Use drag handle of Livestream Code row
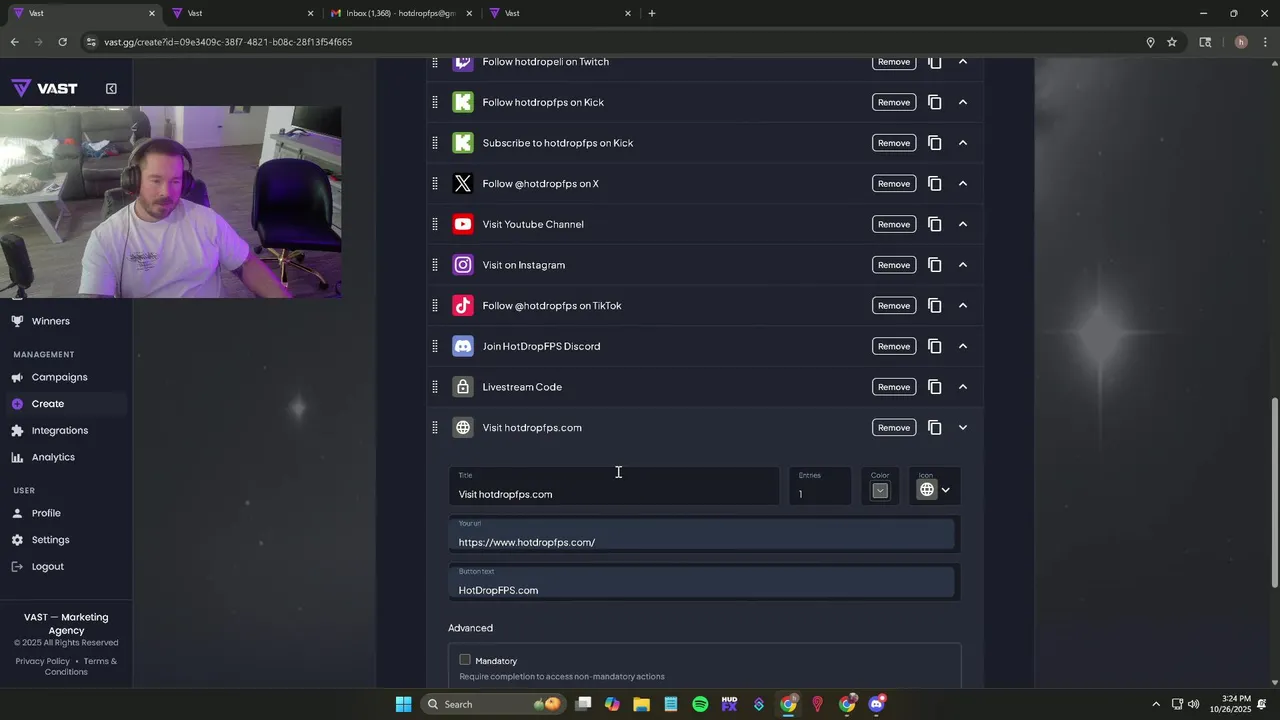Screen dimensions: 1280x720 point(434,387)
